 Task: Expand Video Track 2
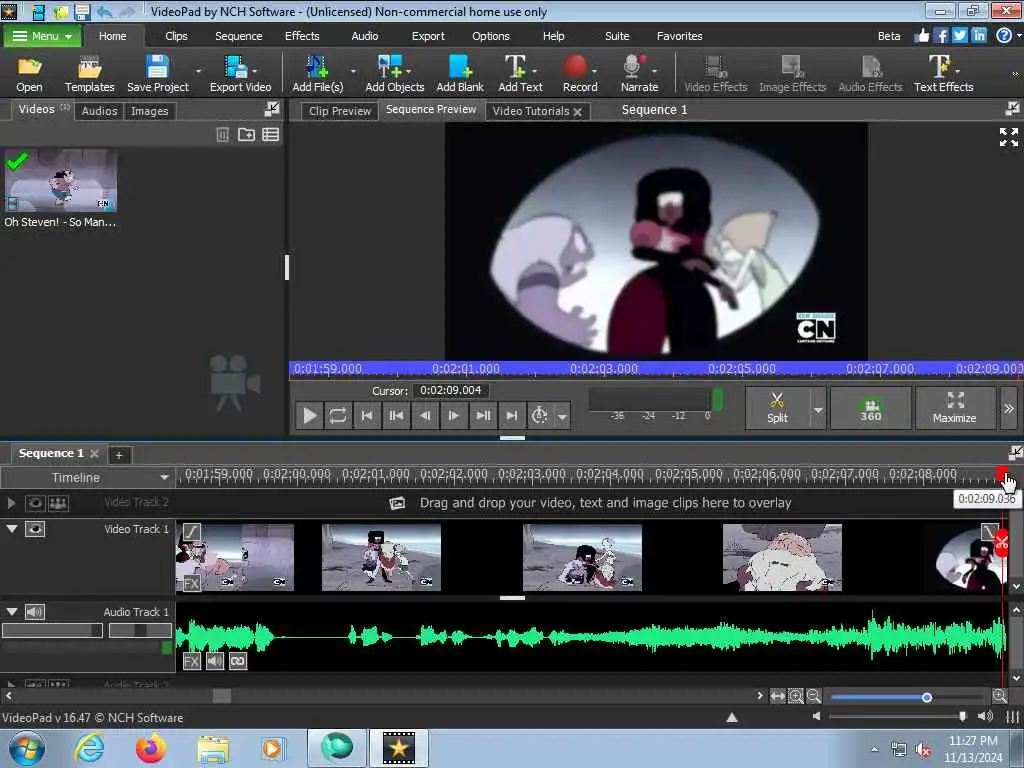[x=11, y=502]
